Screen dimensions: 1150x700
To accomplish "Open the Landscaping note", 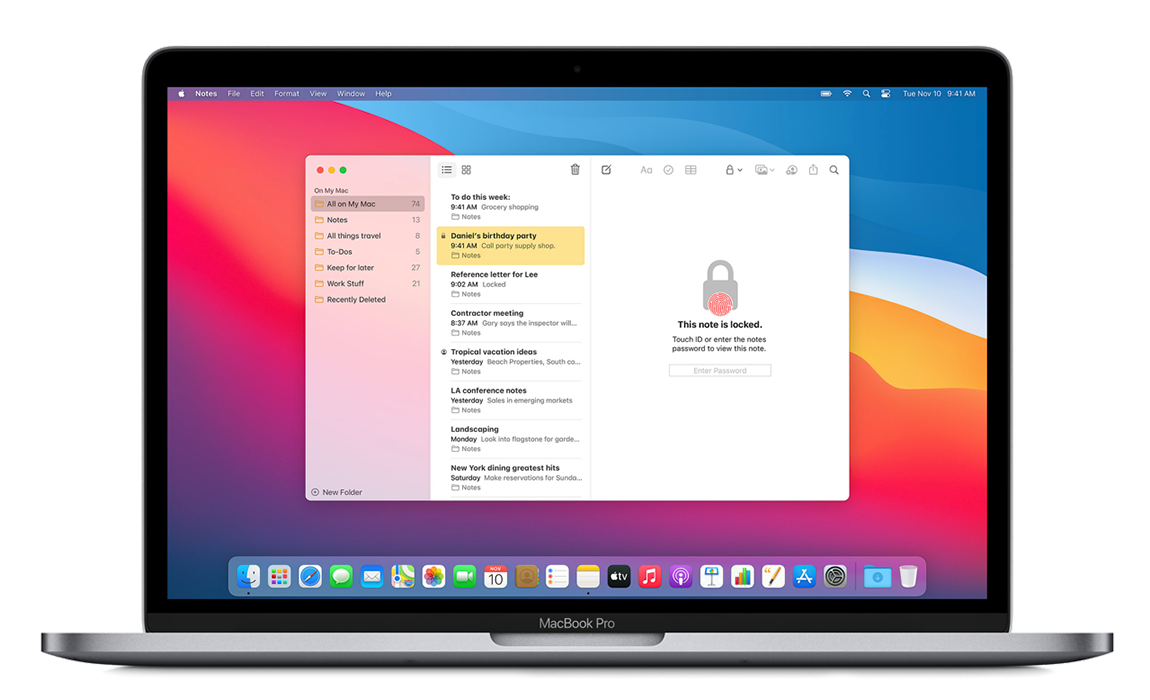I will click(x=510, y=439).
